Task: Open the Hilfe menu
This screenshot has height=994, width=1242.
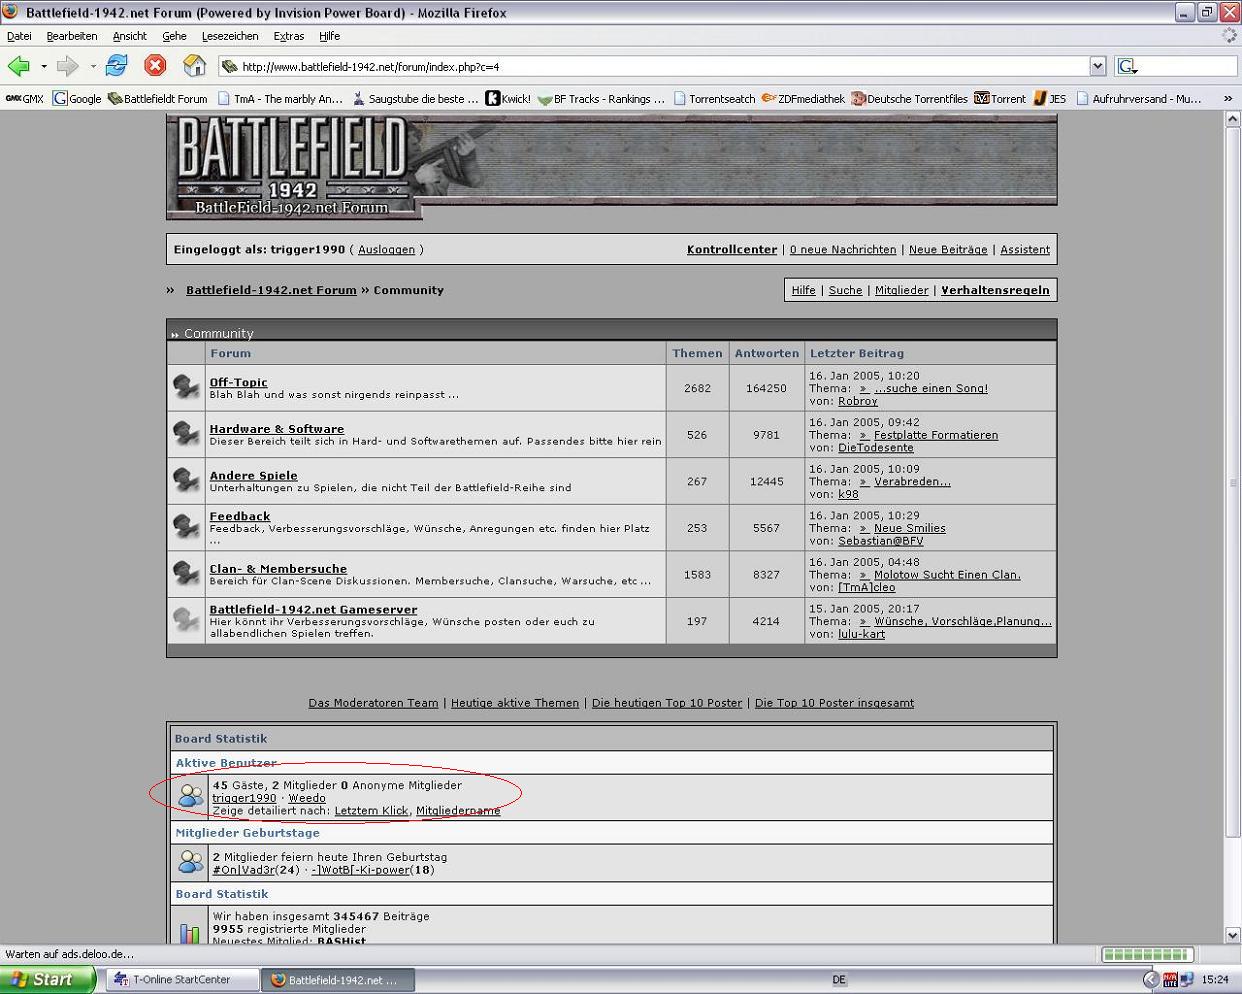Action: point(330,36)
